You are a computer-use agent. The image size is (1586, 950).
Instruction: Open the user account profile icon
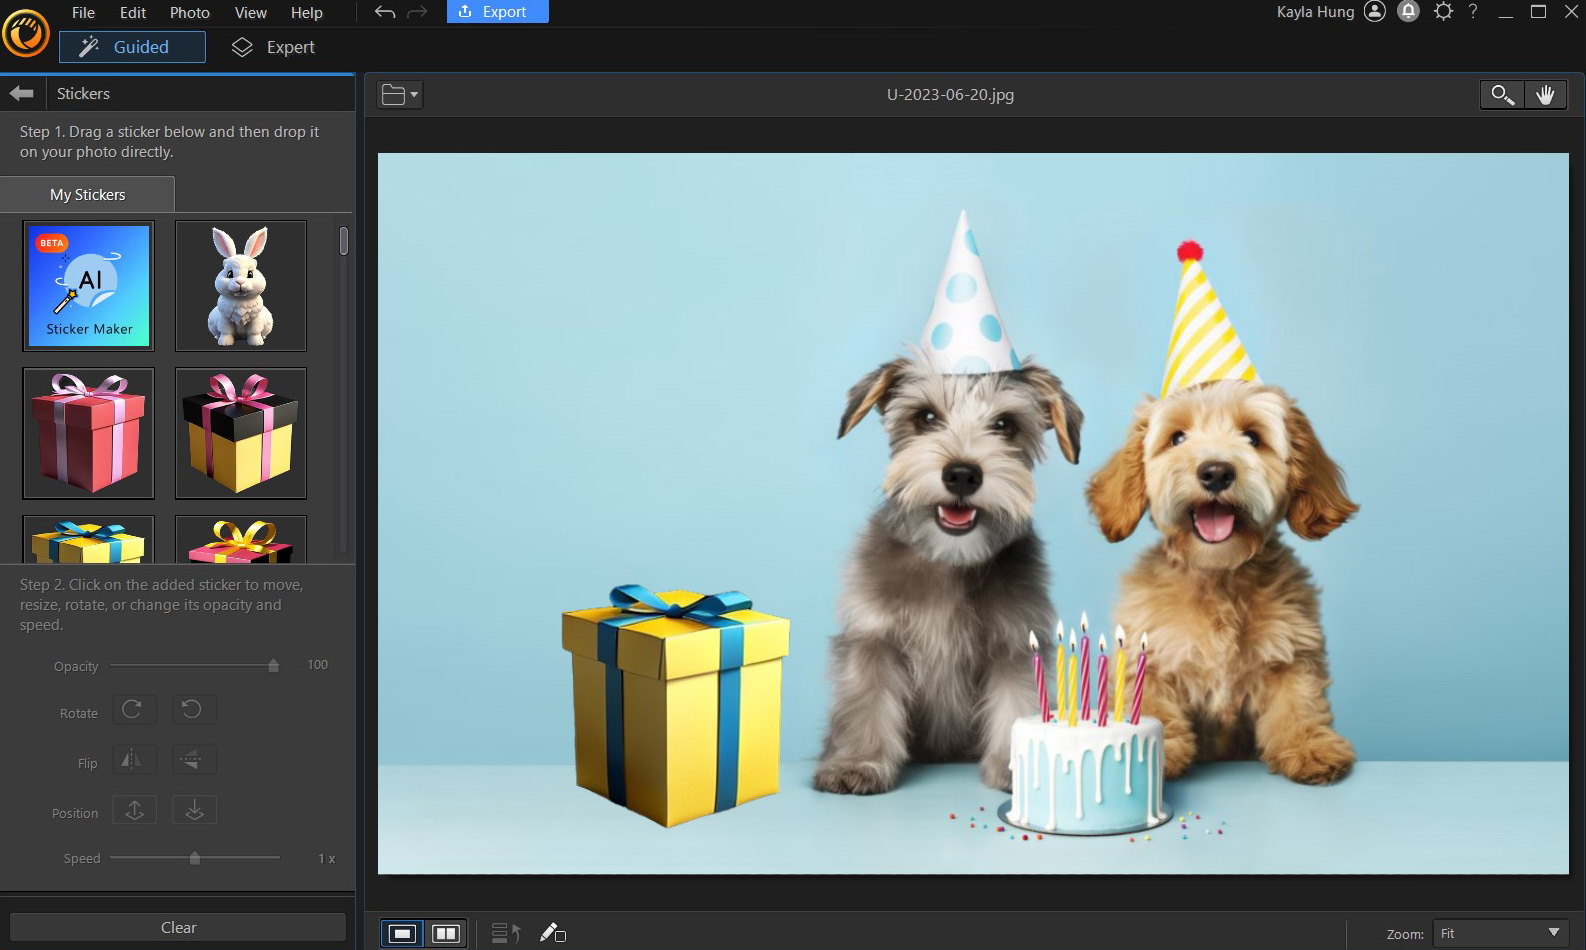click(1375, 12)
